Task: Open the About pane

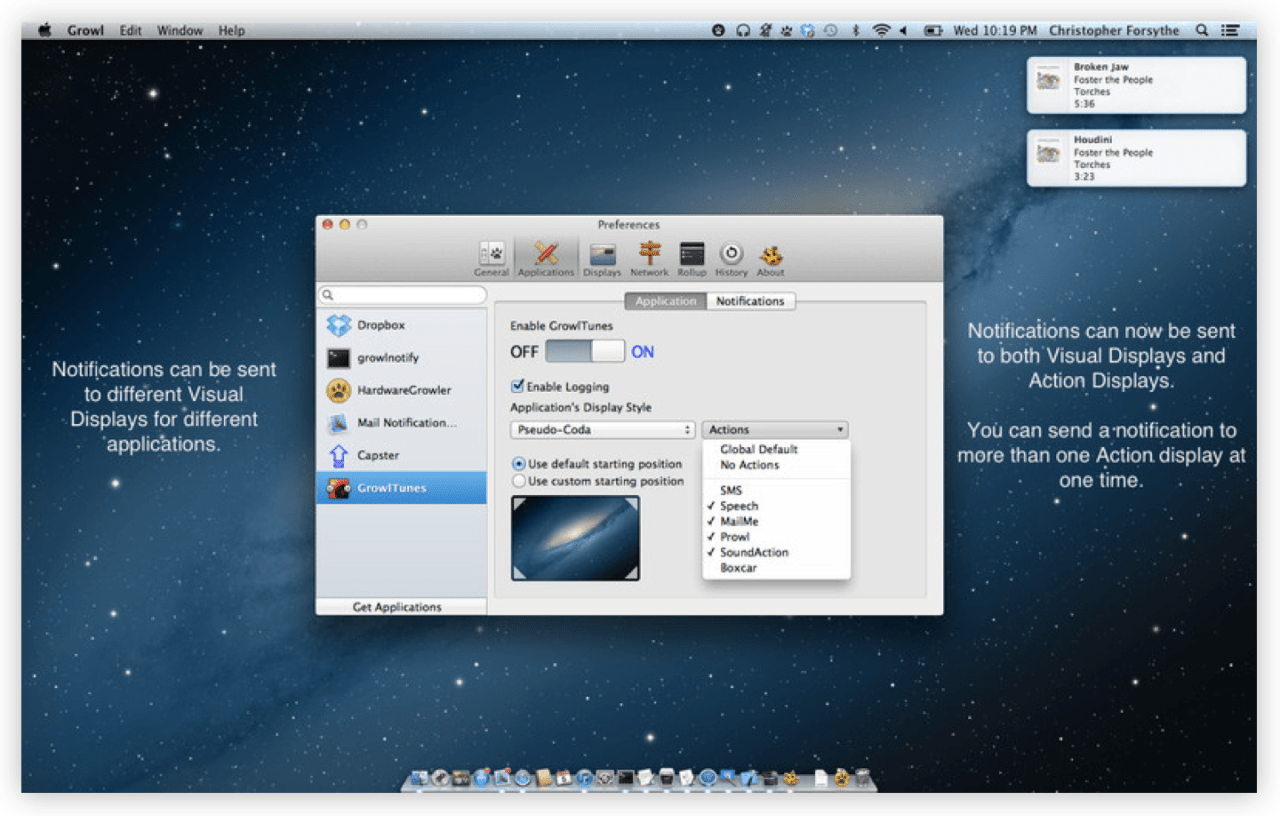Action: 770,259
